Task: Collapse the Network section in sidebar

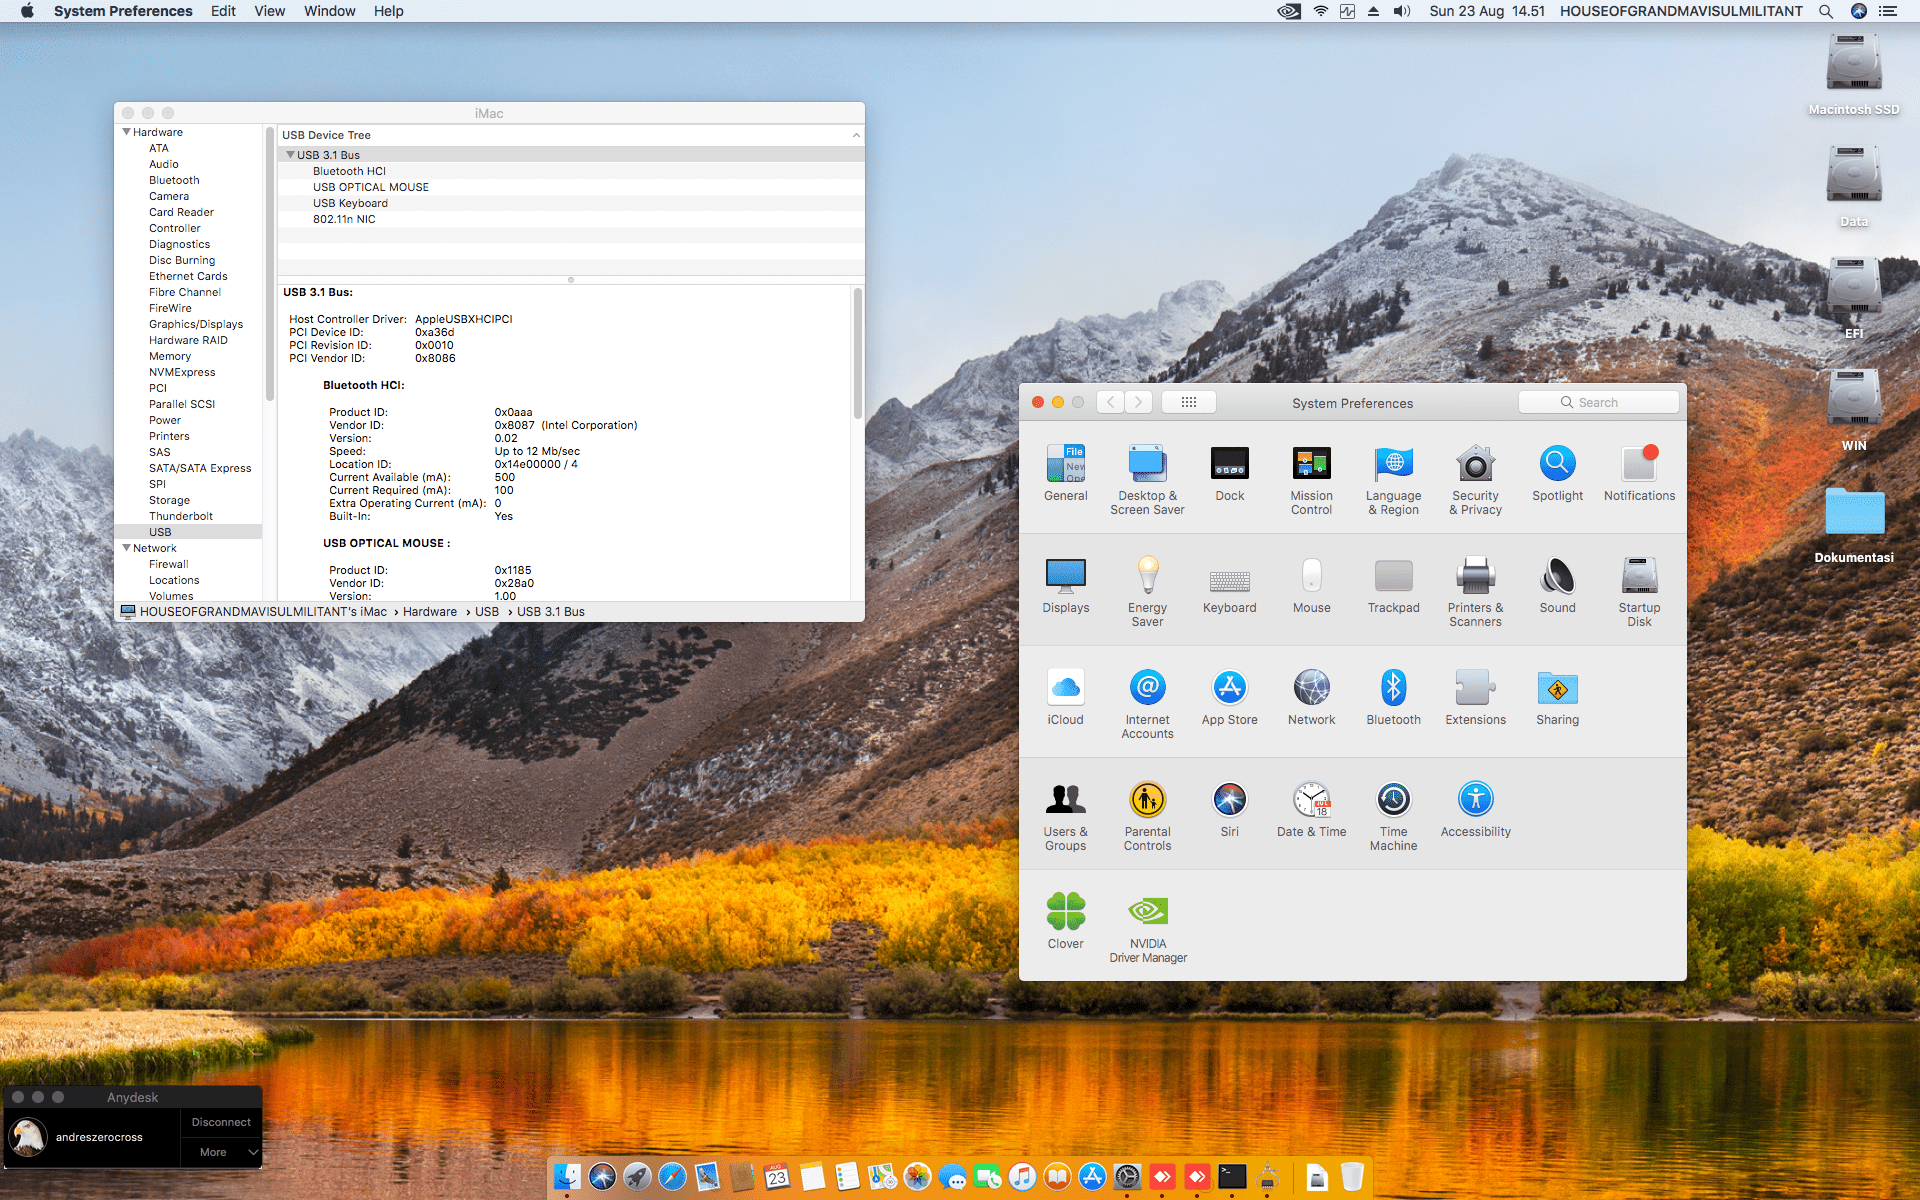Action: 127,548
